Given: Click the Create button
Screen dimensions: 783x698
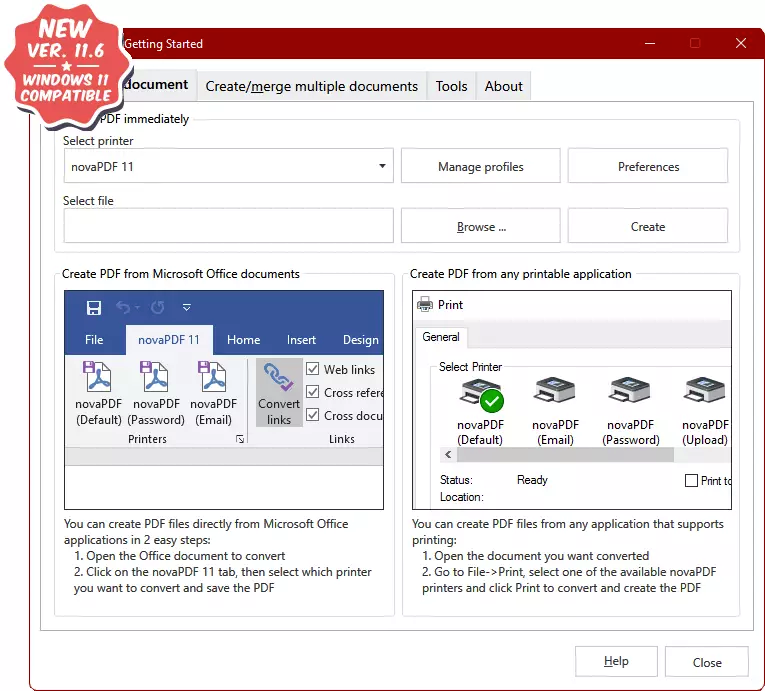Looking at the screenshot, I should (648, 227).
